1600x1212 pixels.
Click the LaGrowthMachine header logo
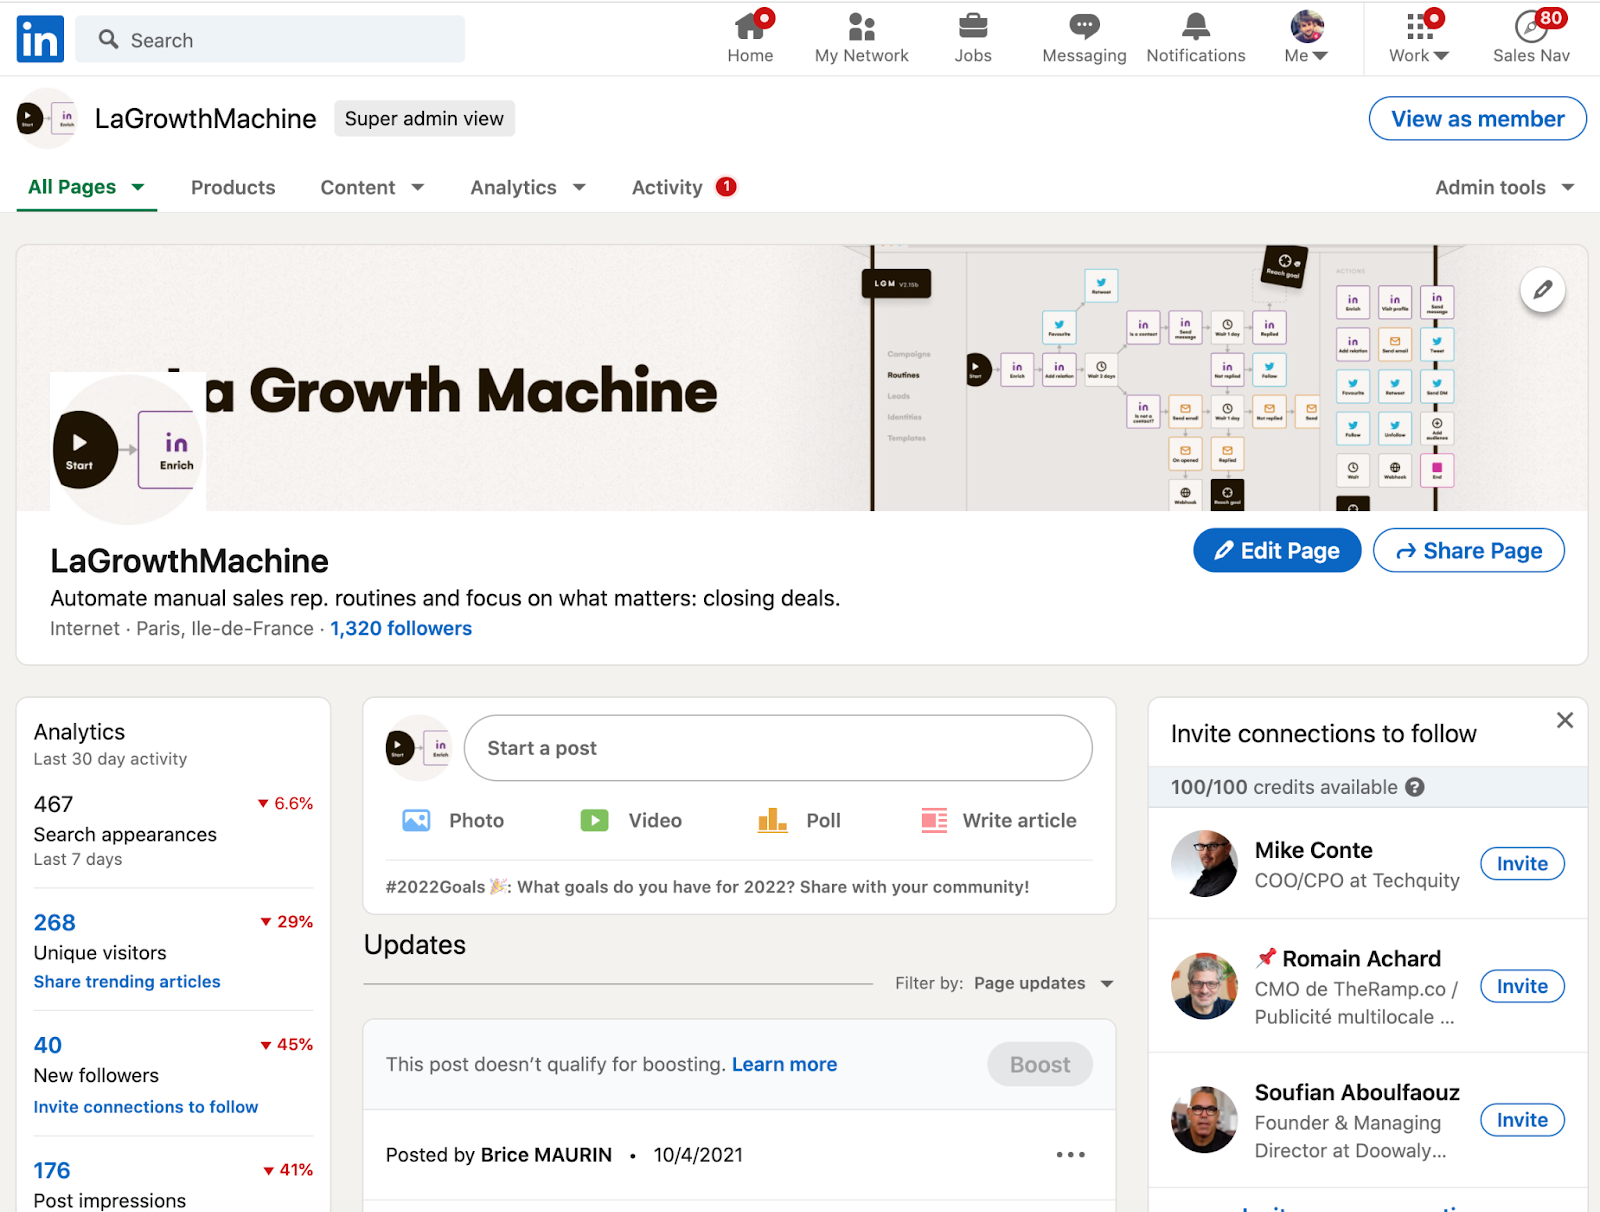pyautogui.click(x=46, y=118)
